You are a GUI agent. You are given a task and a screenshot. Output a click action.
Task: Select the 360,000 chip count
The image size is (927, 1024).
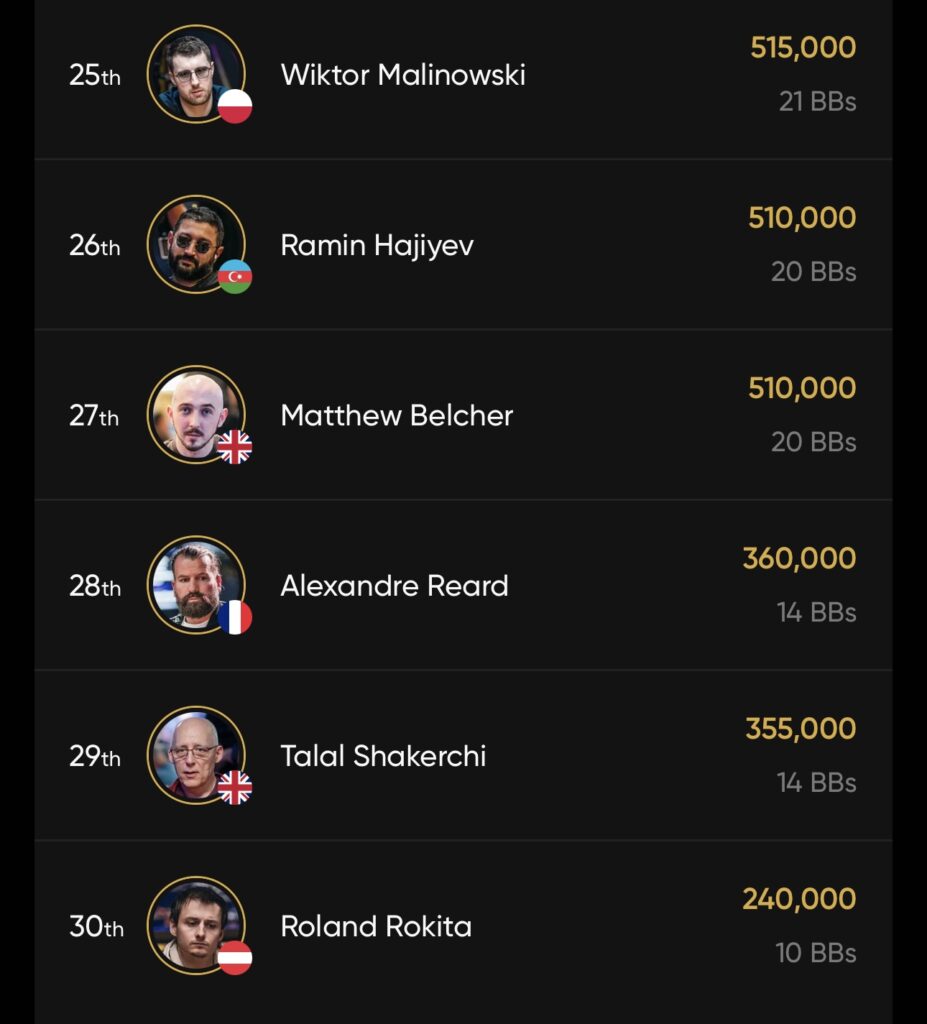[x=799, y=558]
